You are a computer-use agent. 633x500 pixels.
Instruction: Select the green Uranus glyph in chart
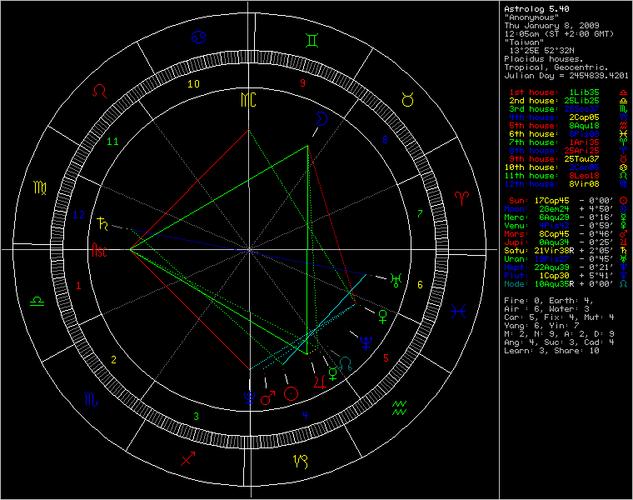[x=396, y=280]
